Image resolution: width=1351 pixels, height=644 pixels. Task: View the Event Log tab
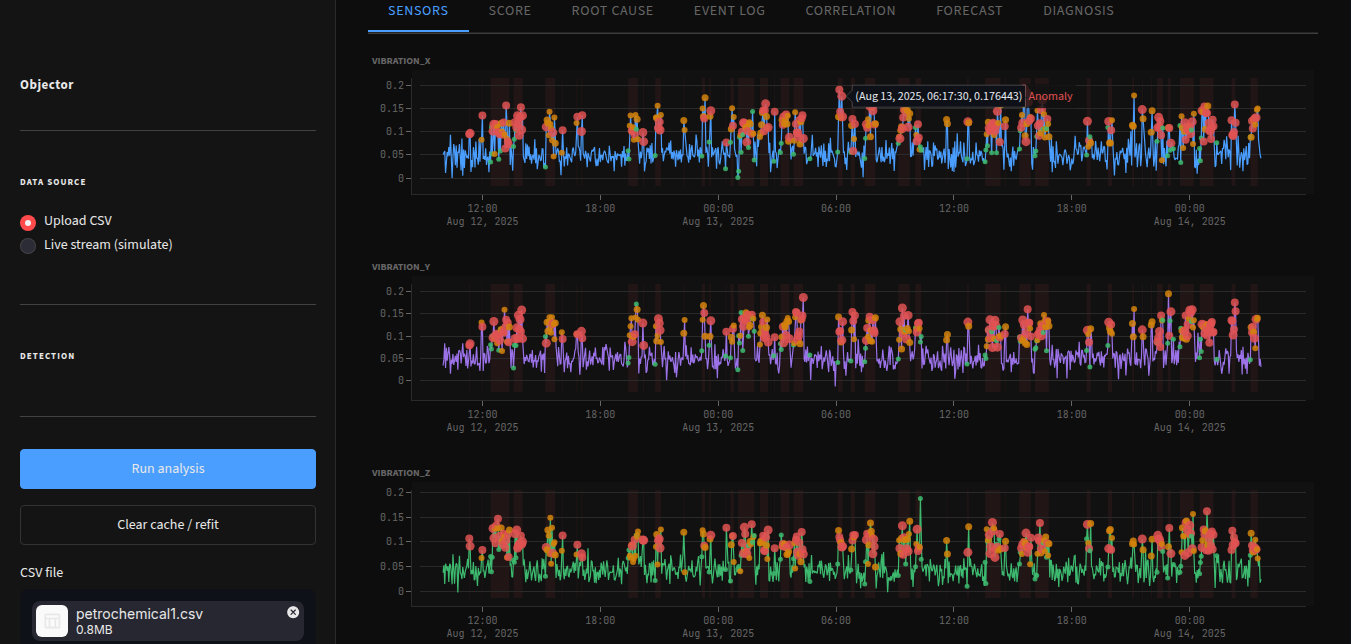point(729,11)
